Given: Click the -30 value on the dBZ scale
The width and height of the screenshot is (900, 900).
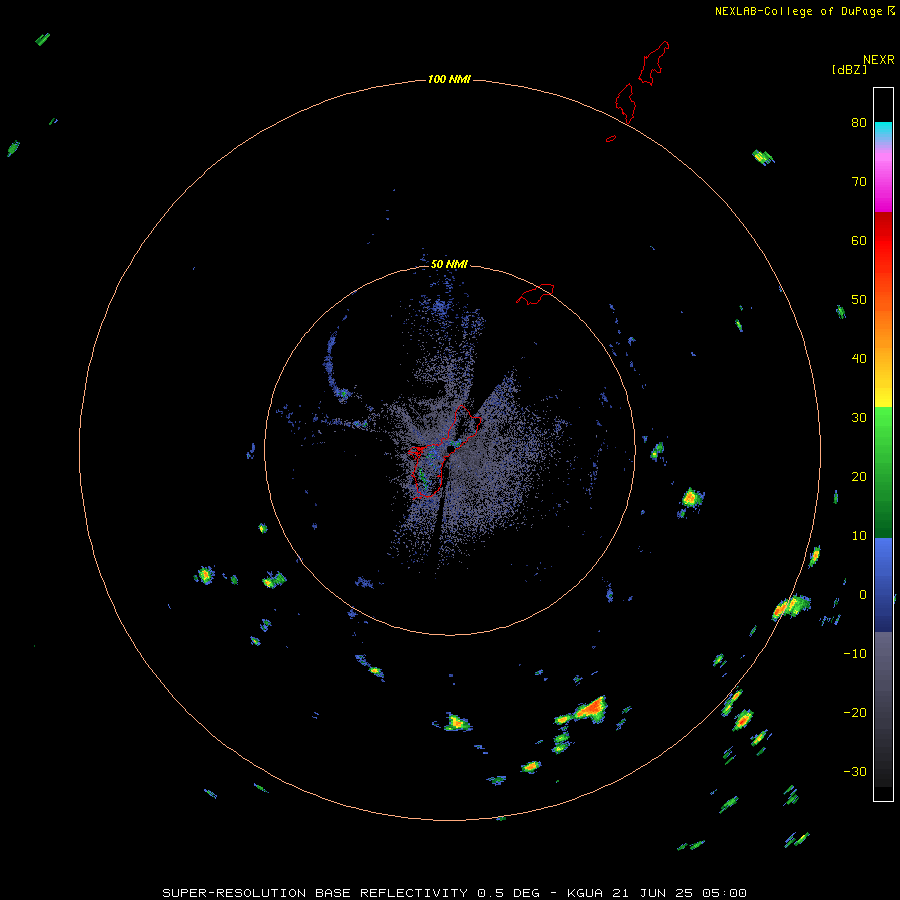Looking at the screenshot, I should click(855, 771).
